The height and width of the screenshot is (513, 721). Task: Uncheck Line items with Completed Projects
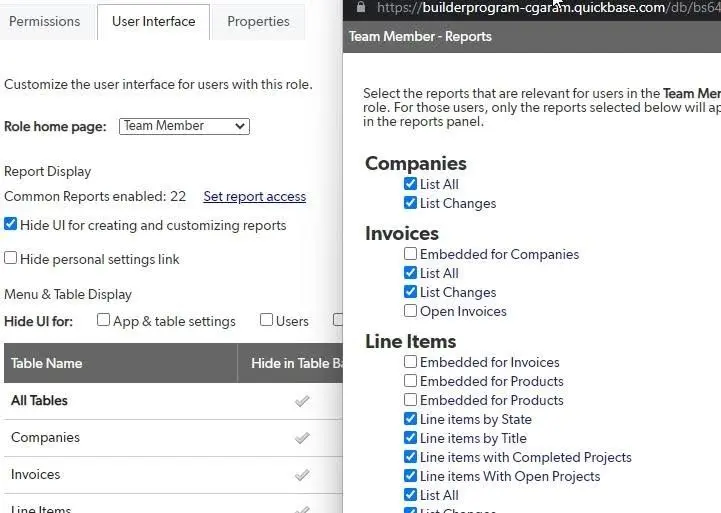coord(410,457)
